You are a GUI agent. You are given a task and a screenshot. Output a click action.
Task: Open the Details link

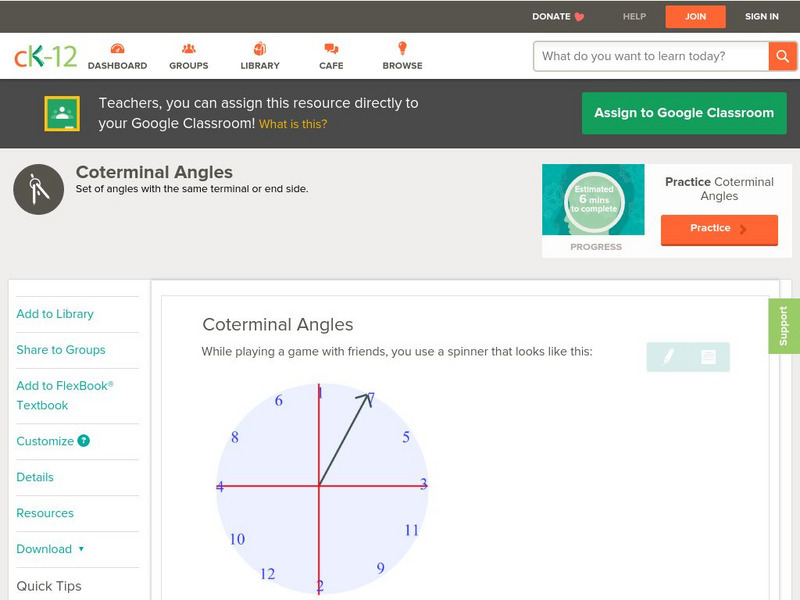coord(35,477)
